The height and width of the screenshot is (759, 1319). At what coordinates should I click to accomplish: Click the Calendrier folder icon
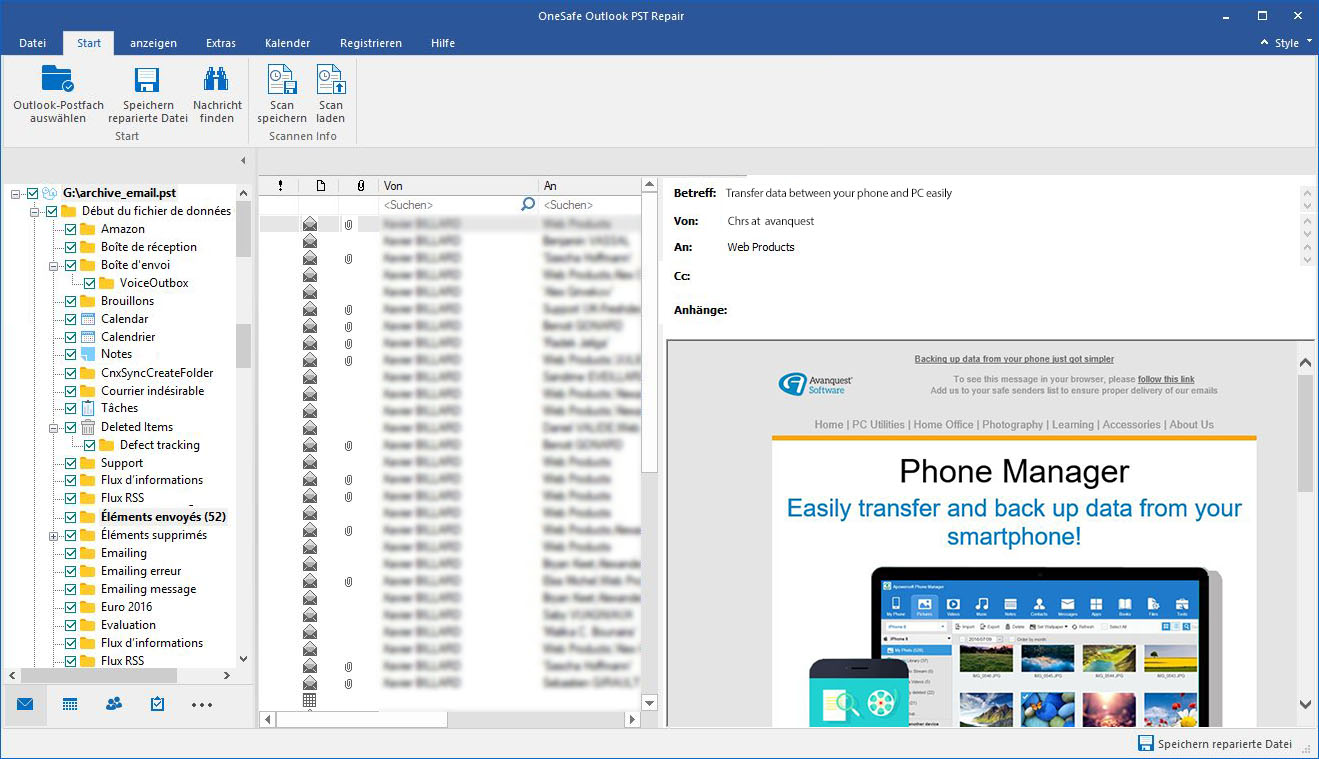click(x=88, y=337)
